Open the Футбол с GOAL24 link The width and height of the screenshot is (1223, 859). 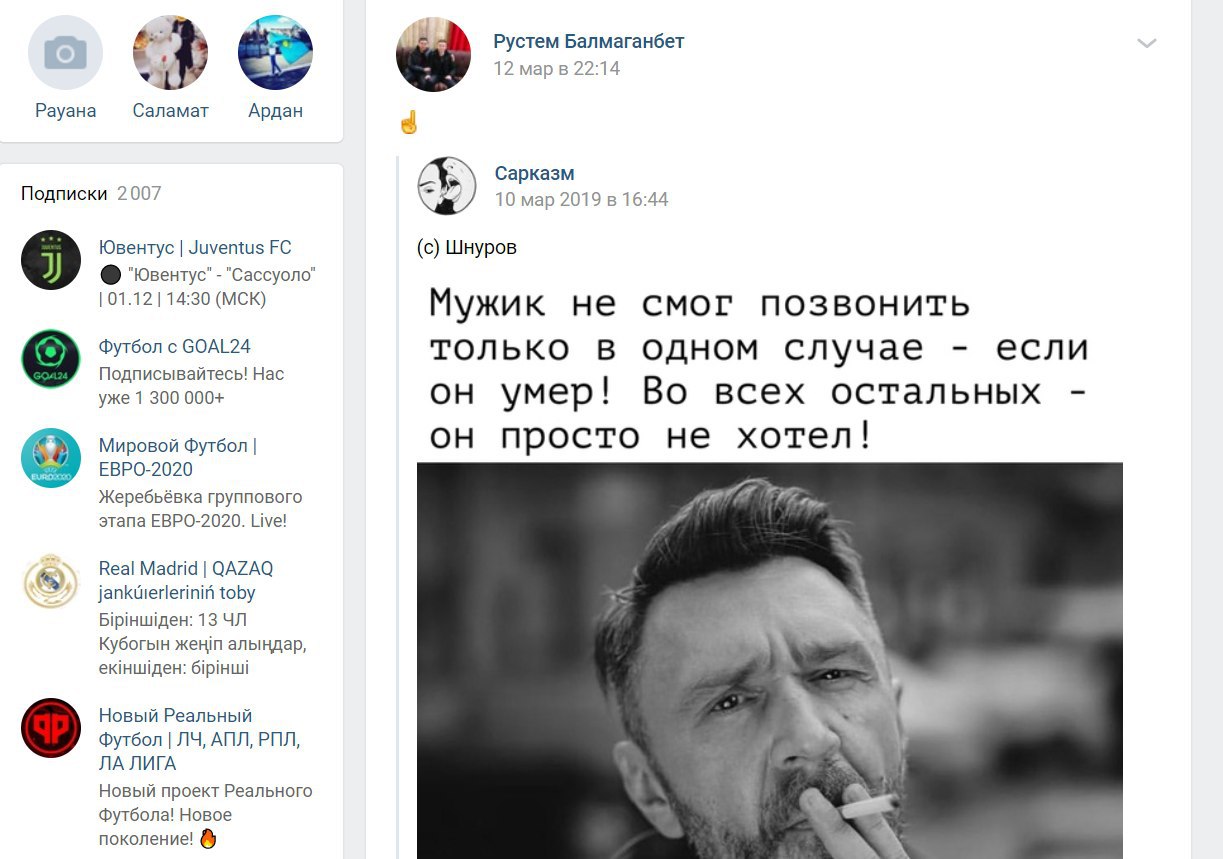coord(175,347)
